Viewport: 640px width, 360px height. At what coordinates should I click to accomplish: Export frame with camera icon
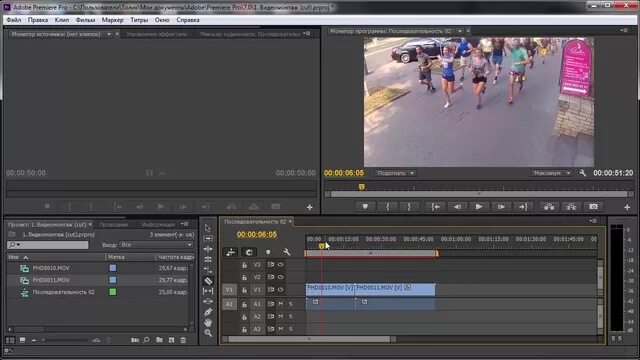coord(593,207)
